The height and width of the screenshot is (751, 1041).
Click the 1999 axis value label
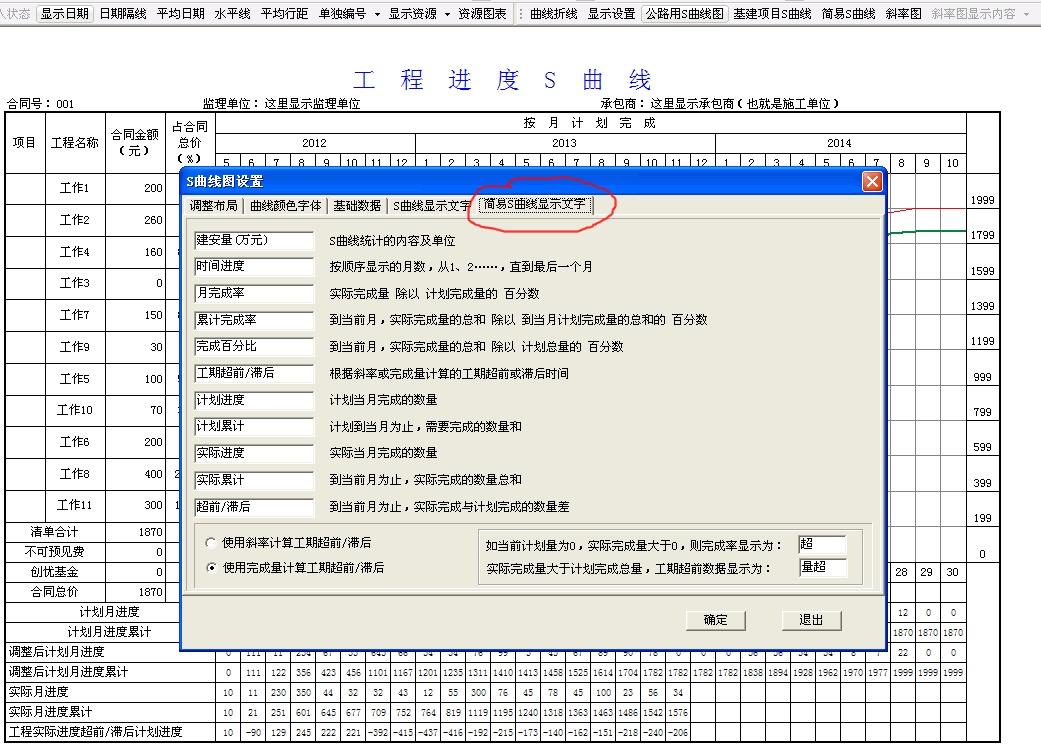pos(983,201)
